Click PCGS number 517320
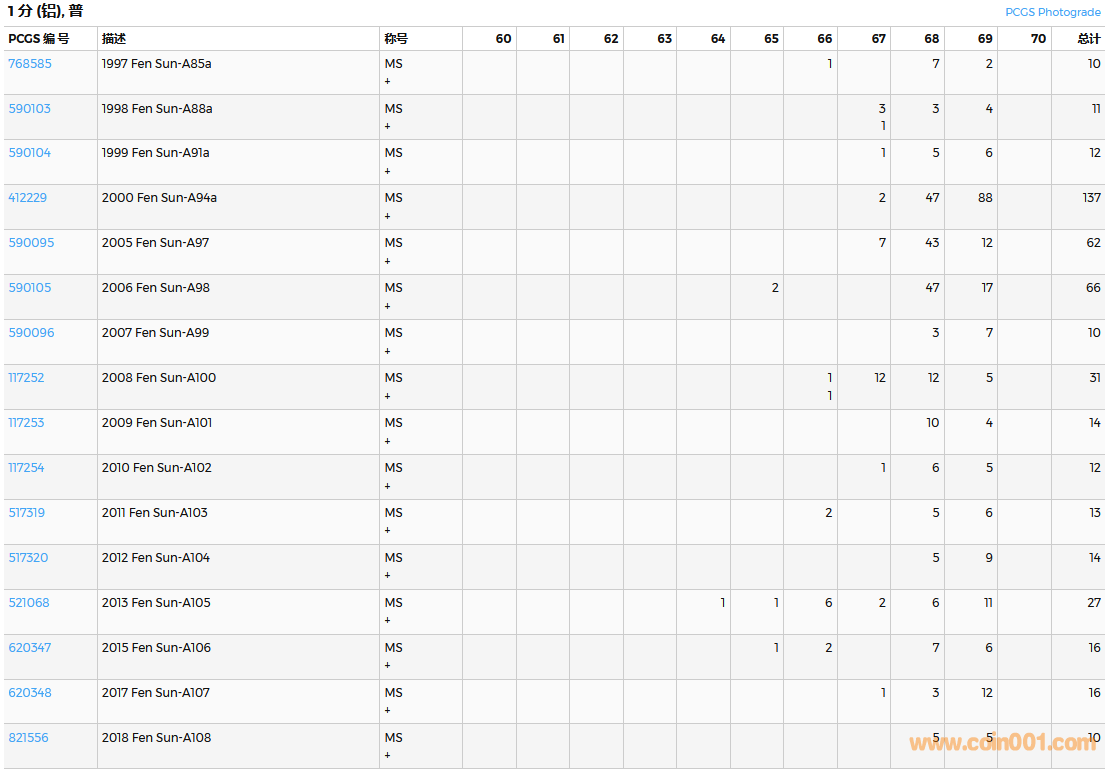Viewport: 1109px width, 770px height. [28, 558]
